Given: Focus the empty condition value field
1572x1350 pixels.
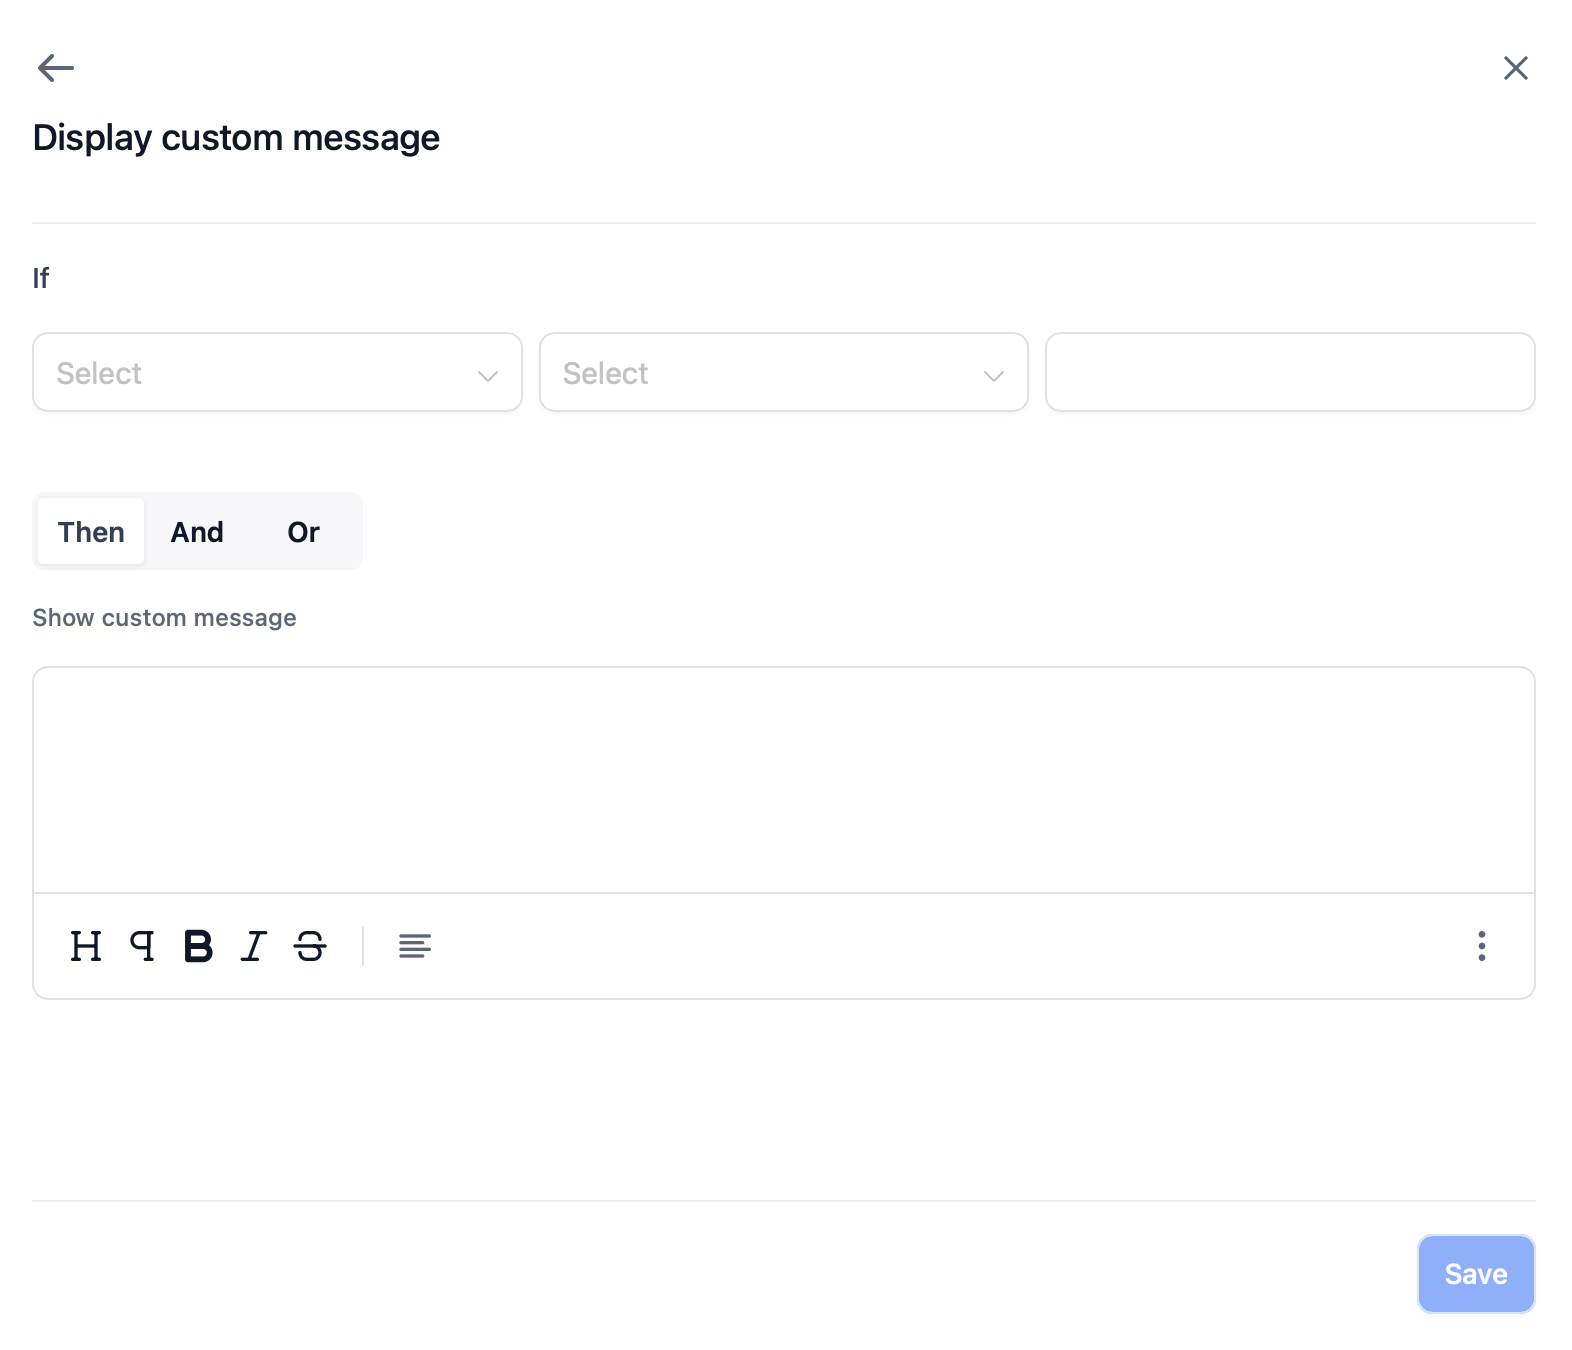Looking at the screenshot, I should pos(1290,372).
